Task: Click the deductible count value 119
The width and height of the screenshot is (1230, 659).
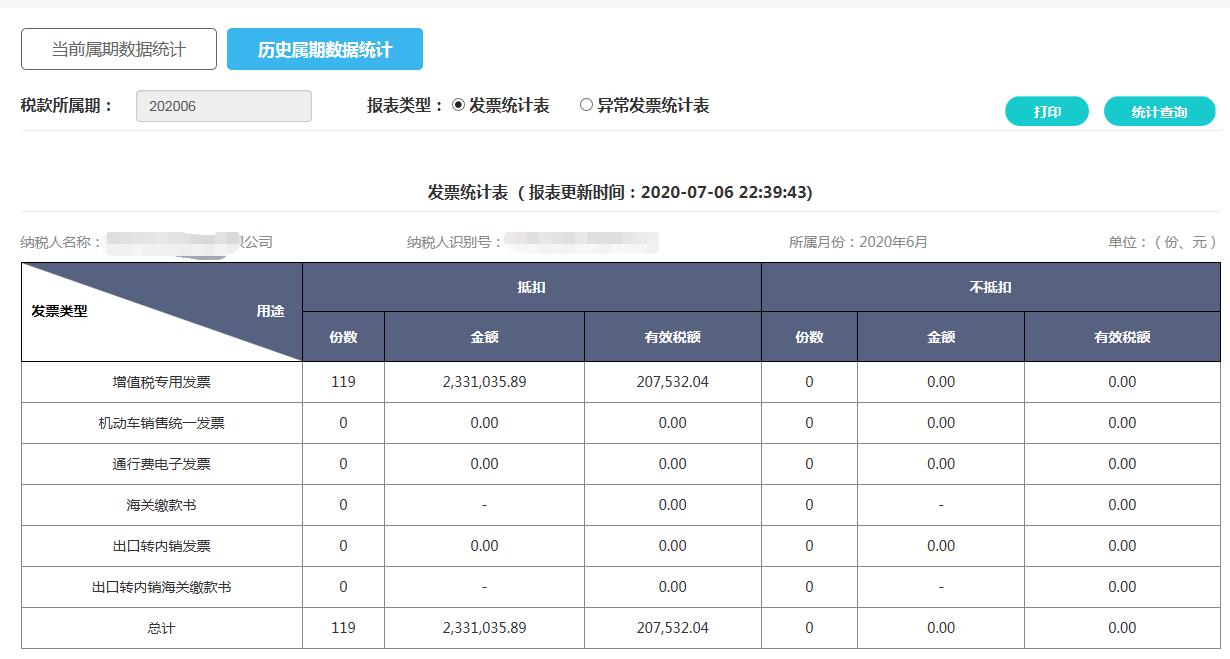Action: pos(342,381)
